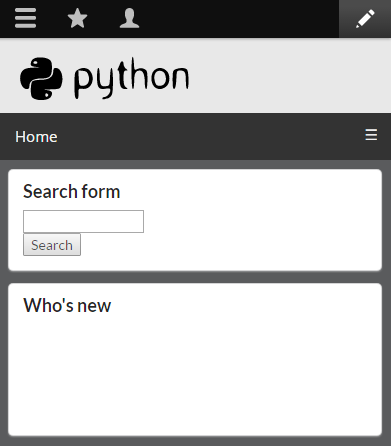Open shortcuts via the star icon

coord(77,18)
